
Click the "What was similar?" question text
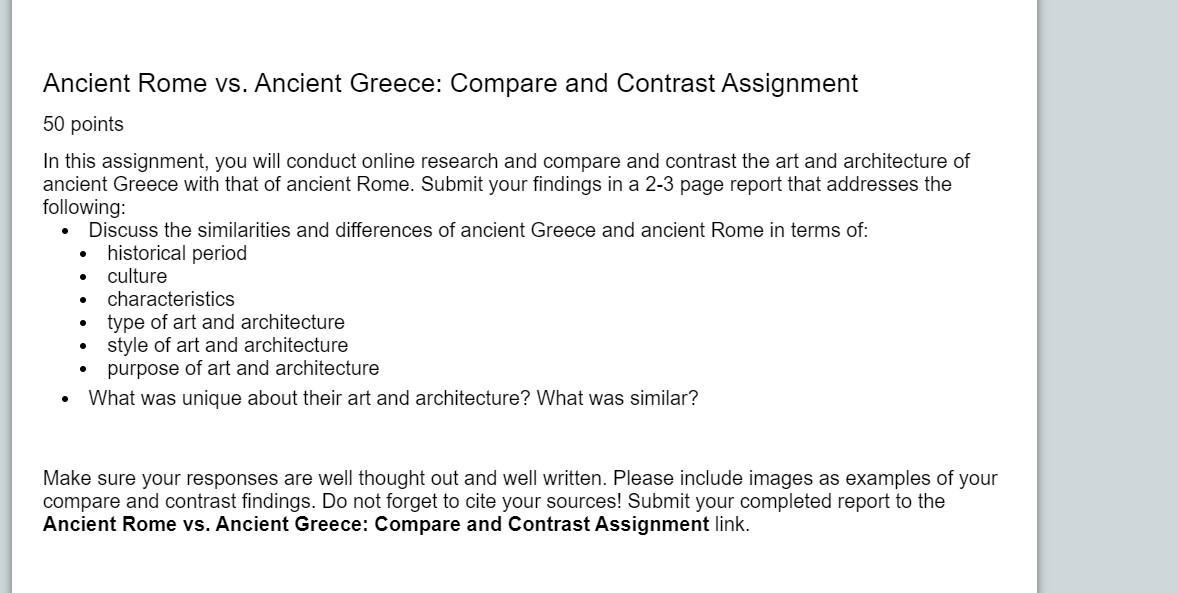click(x=617, y=398)
